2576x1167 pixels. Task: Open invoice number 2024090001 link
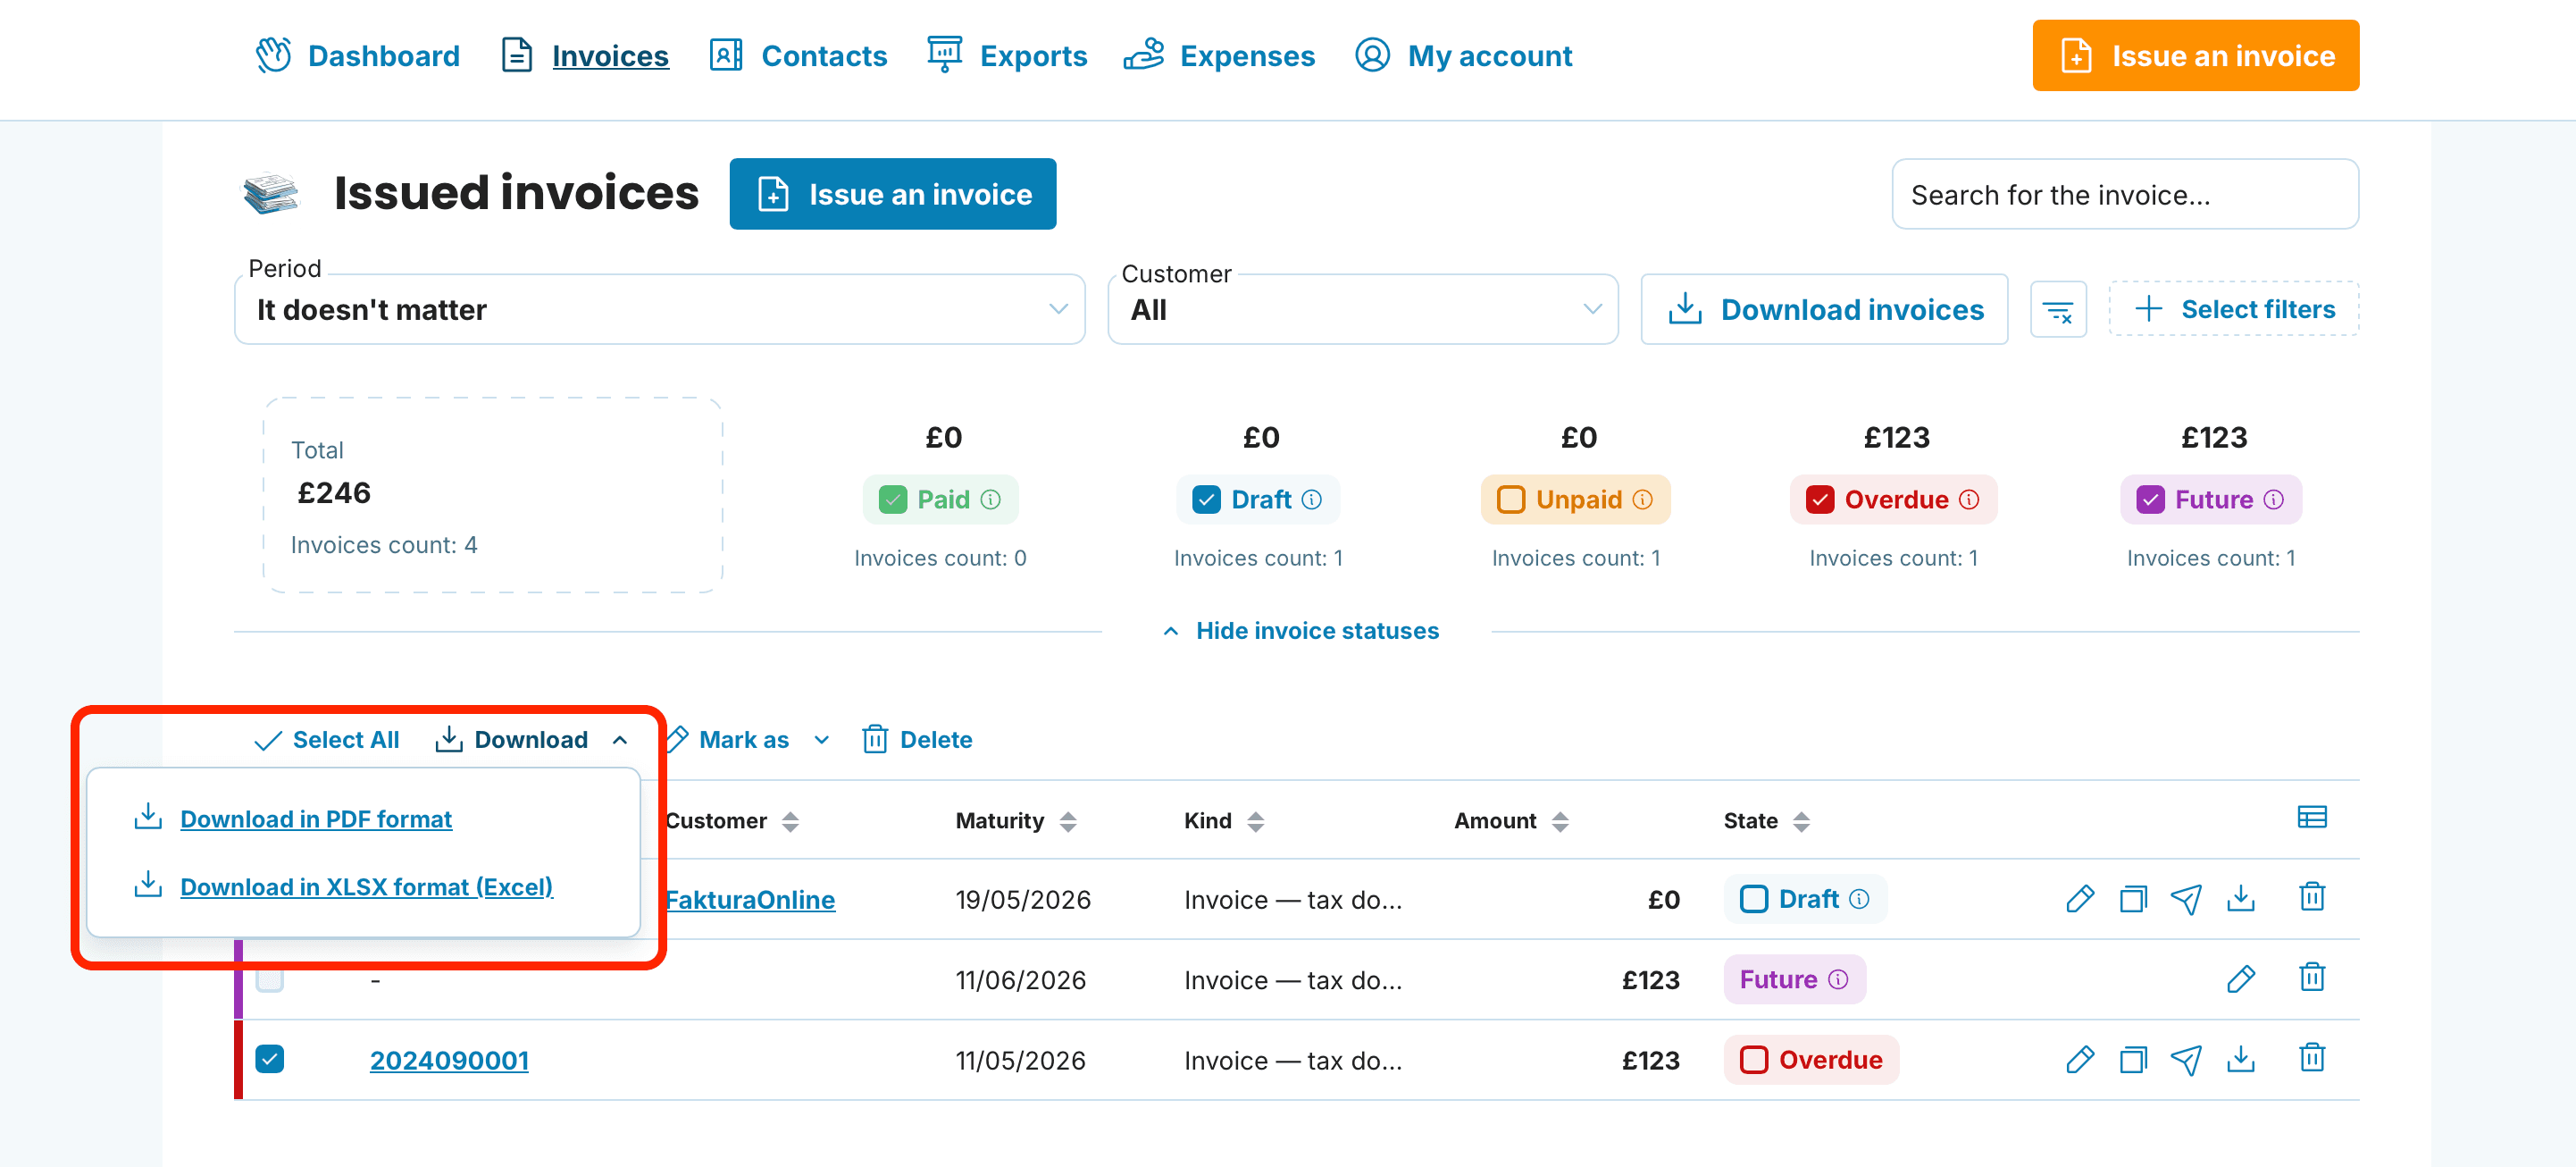(449, 1060)
